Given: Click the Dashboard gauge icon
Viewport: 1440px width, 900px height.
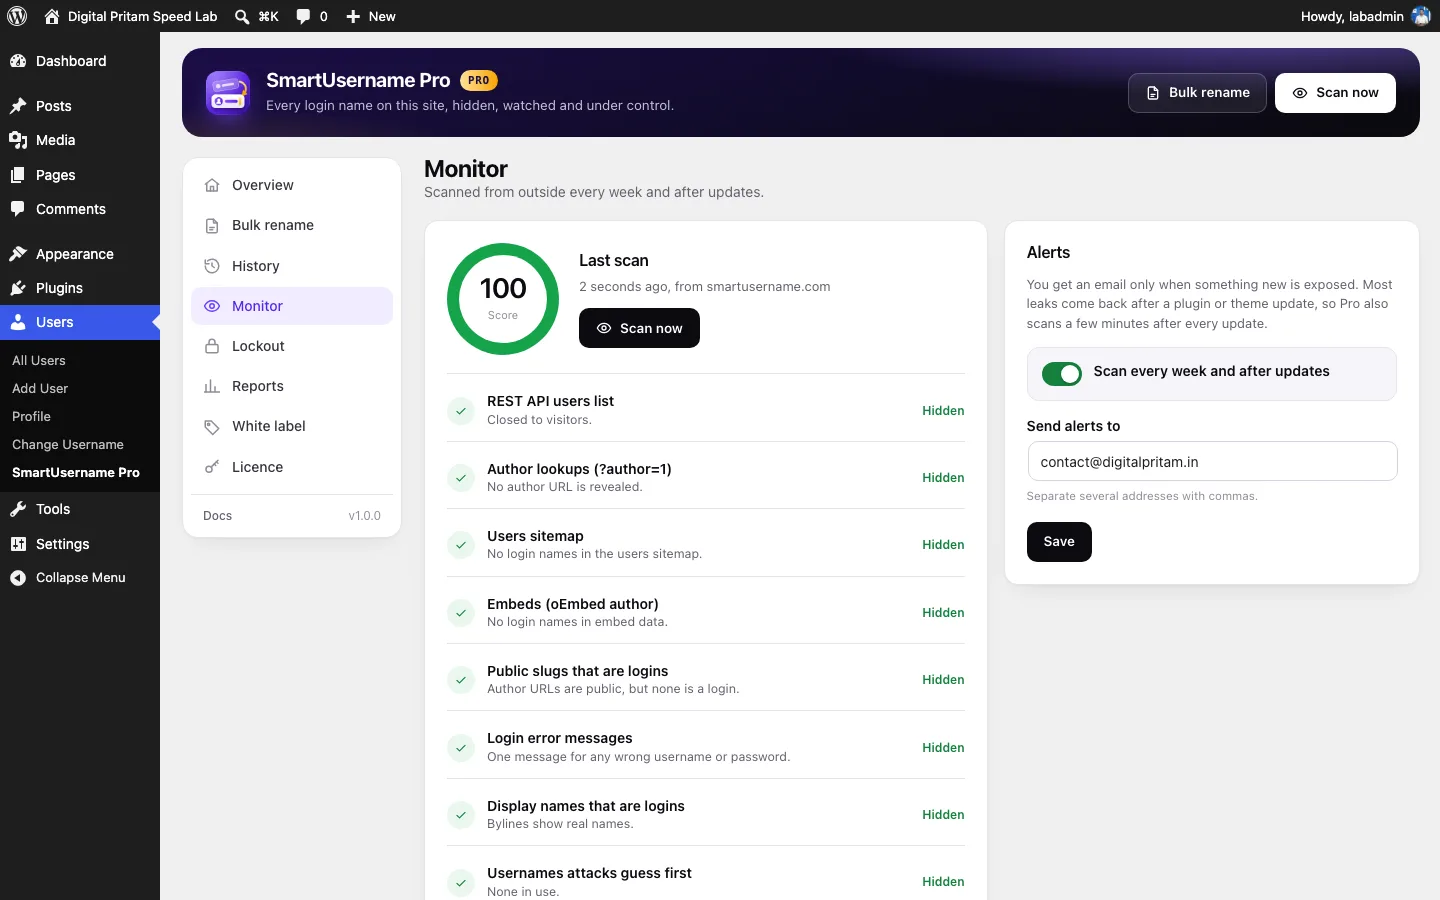Looking at the screenshot, I should point(18,61).
